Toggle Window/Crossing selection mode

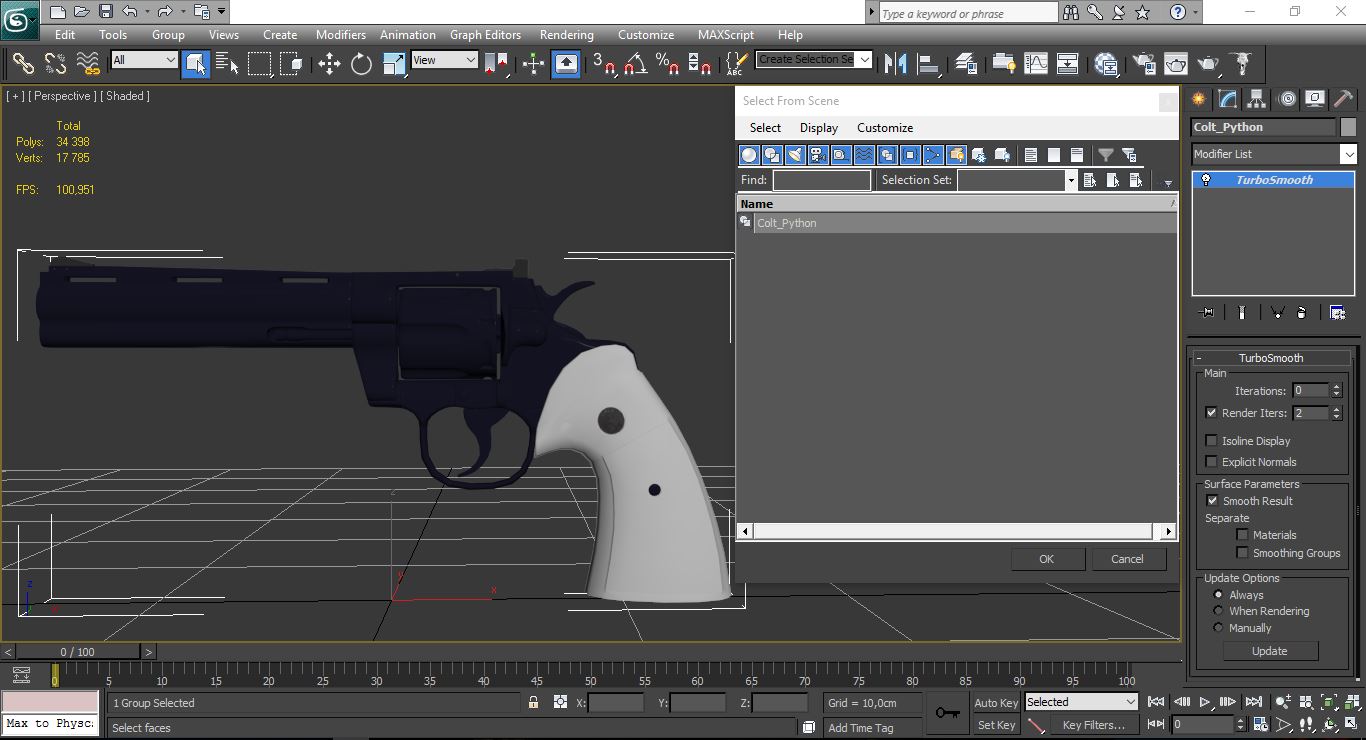pos(292,64)
